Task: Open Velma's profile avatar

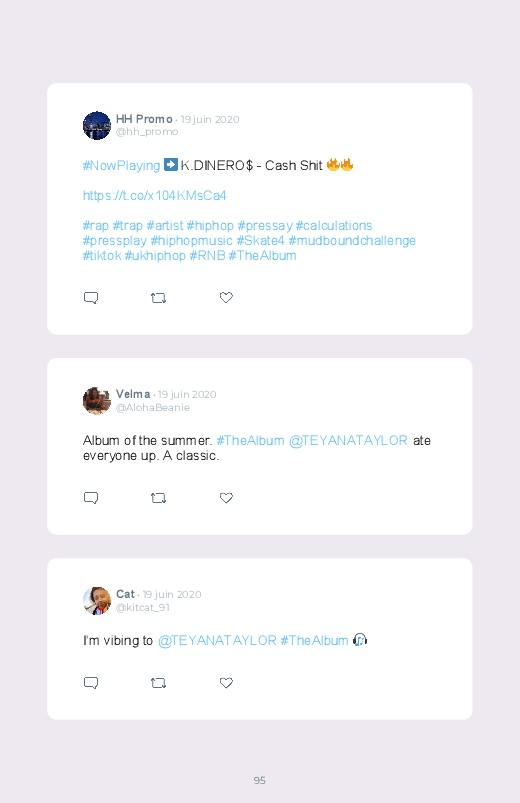Action: [97, 400]
